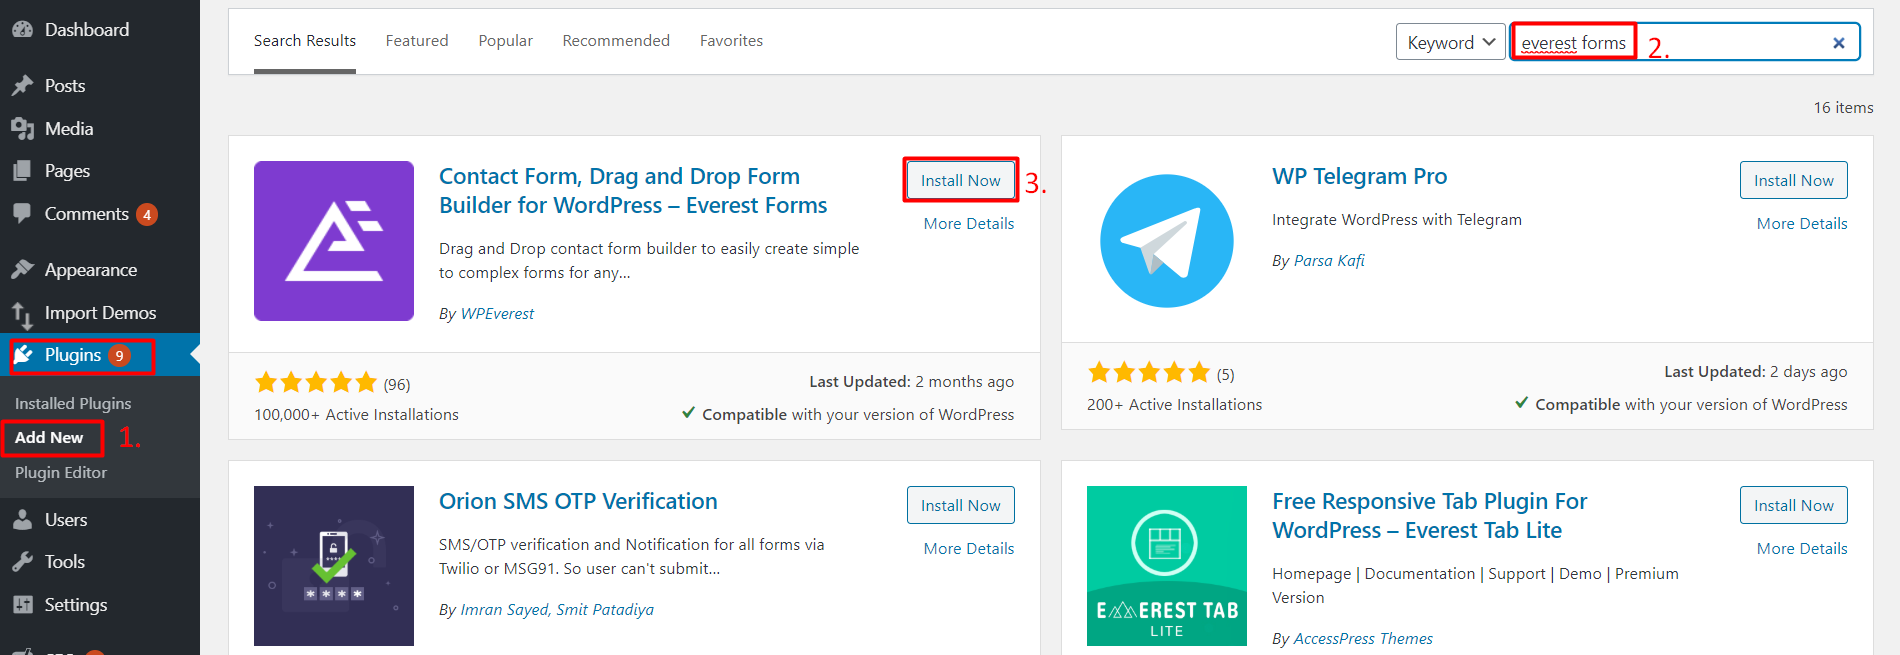Clear the search field with X icon
The width and height of the screenshot is (1900, 655).
point(1838,43)
